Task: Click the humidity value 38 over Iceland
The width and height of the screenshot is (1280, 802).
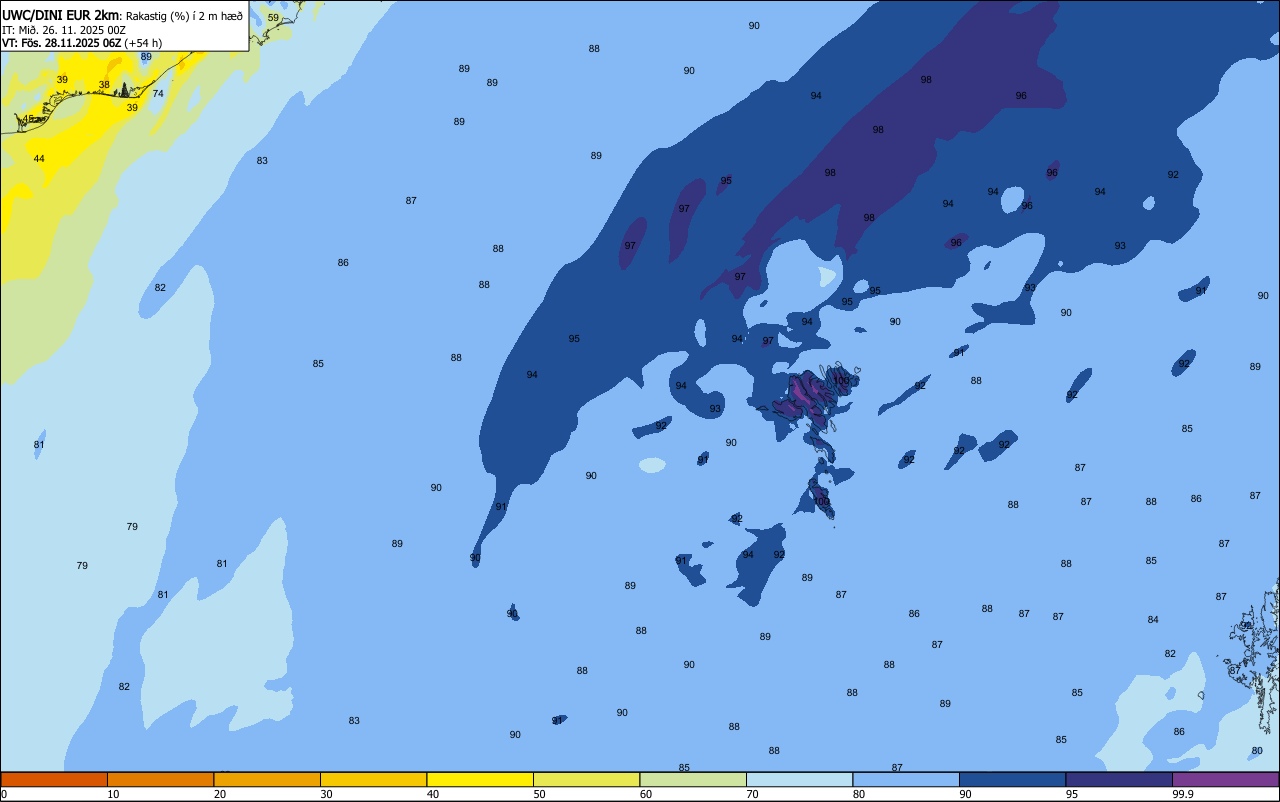Action: pos(104,85)
